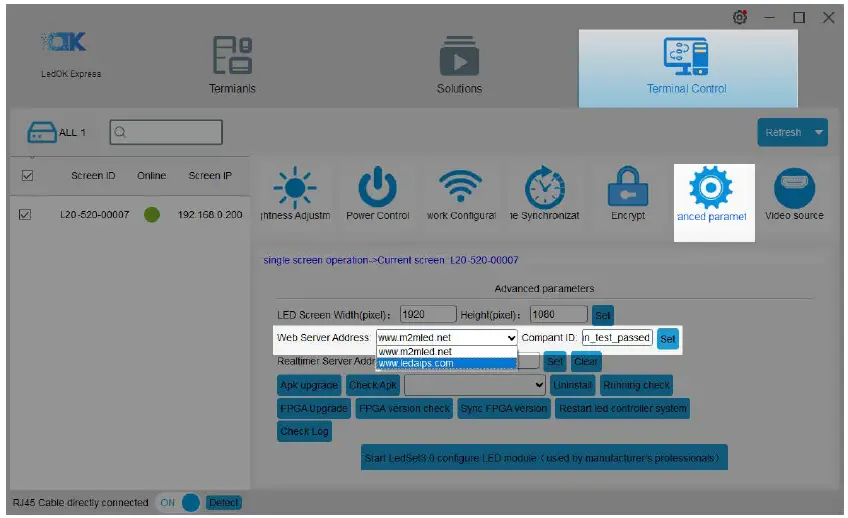Click the FPGA version check button
Screen dimensions: 848x518
pos(404,408)
